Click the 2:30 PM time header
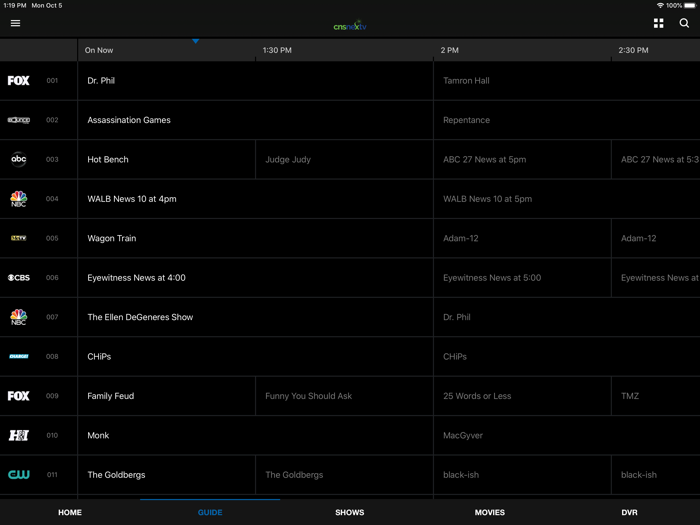 (633, 50)
